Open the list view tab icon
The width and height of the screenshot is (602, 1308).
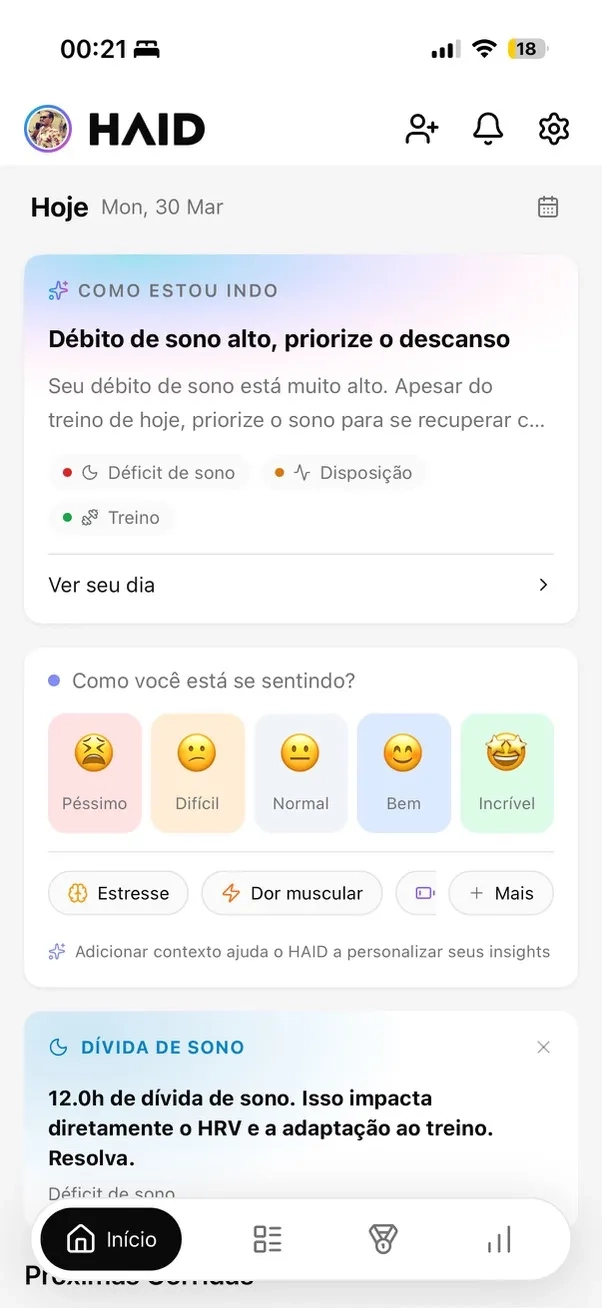pos(267,1240)
